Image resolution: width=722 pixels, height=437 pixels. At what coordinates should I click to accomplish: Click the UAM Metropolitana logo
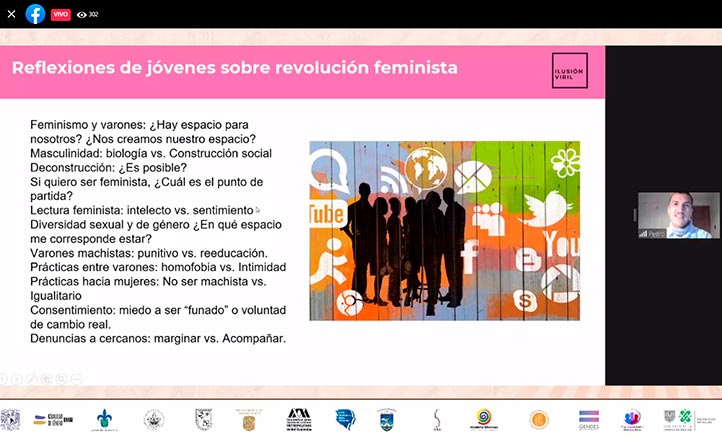pyautogui.click(x=299, y=419)
